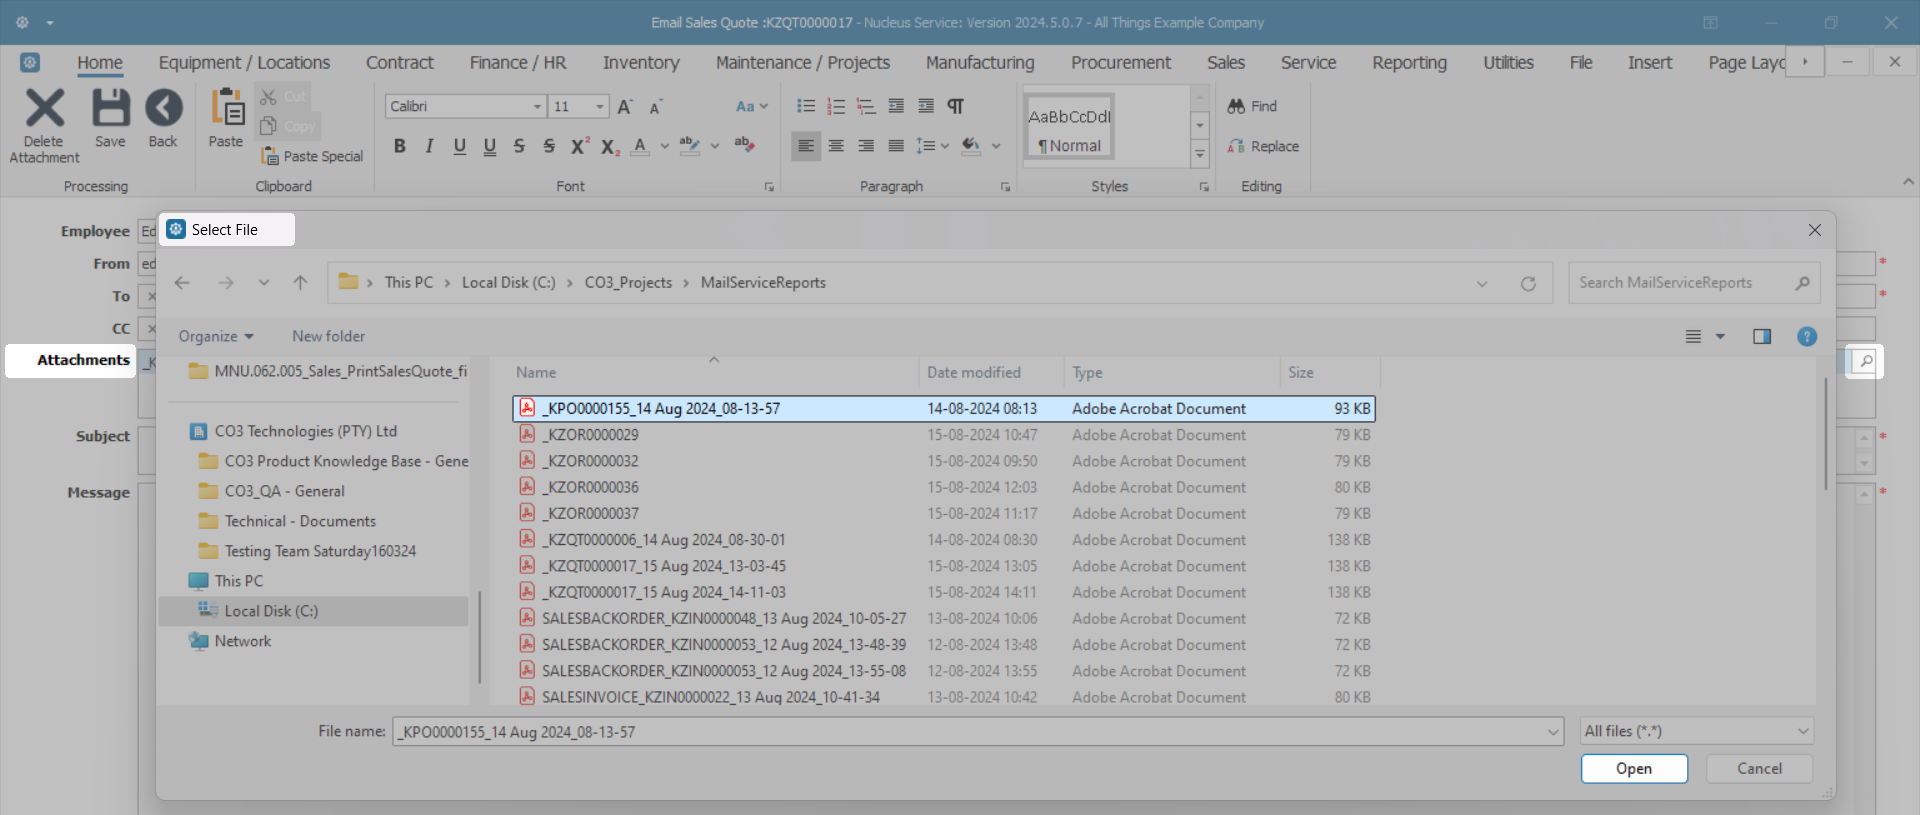Increase the paragraph indent

coord(926,106)
